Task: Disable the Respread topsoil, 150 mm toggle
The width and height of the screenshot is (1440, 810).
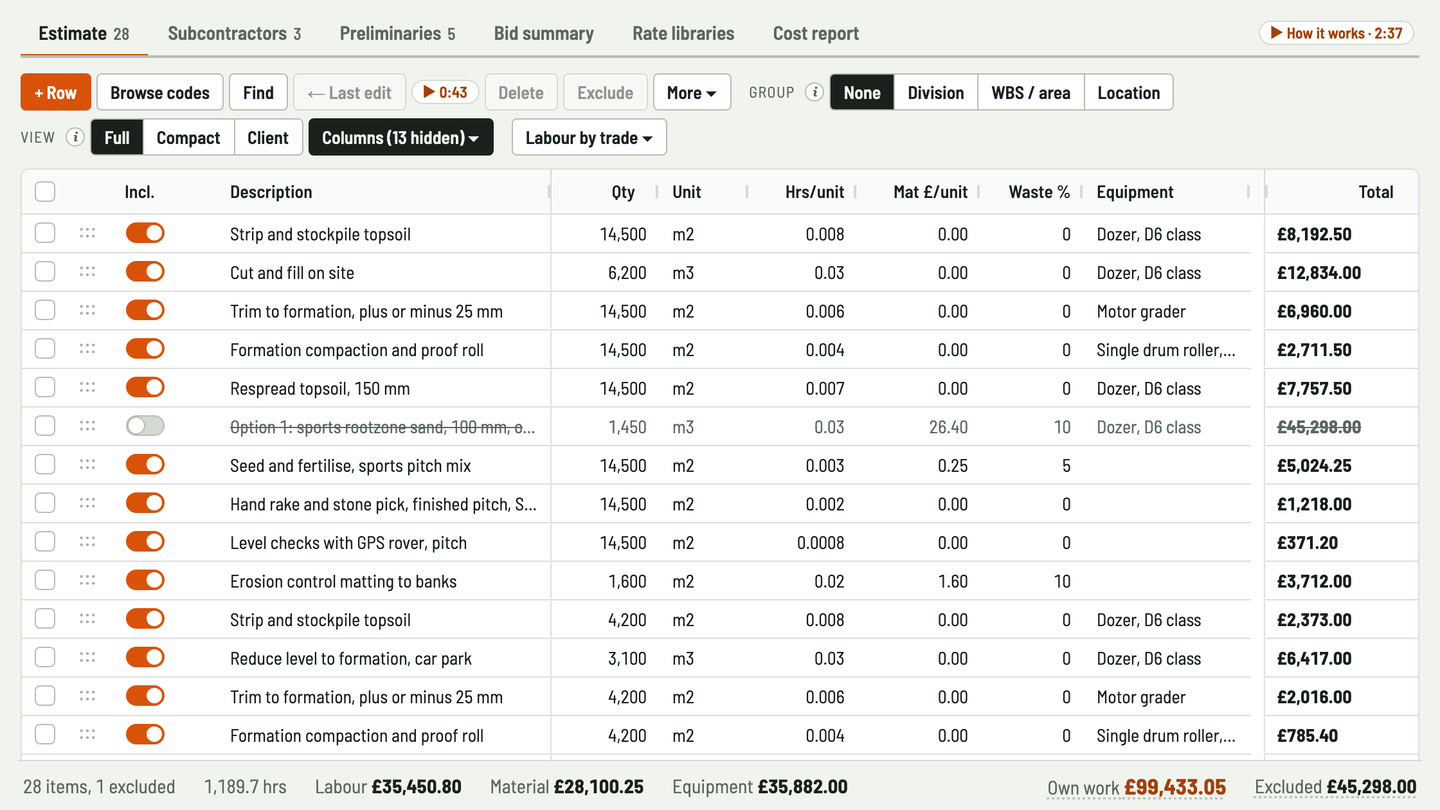Action: click(x=145, y=388)
